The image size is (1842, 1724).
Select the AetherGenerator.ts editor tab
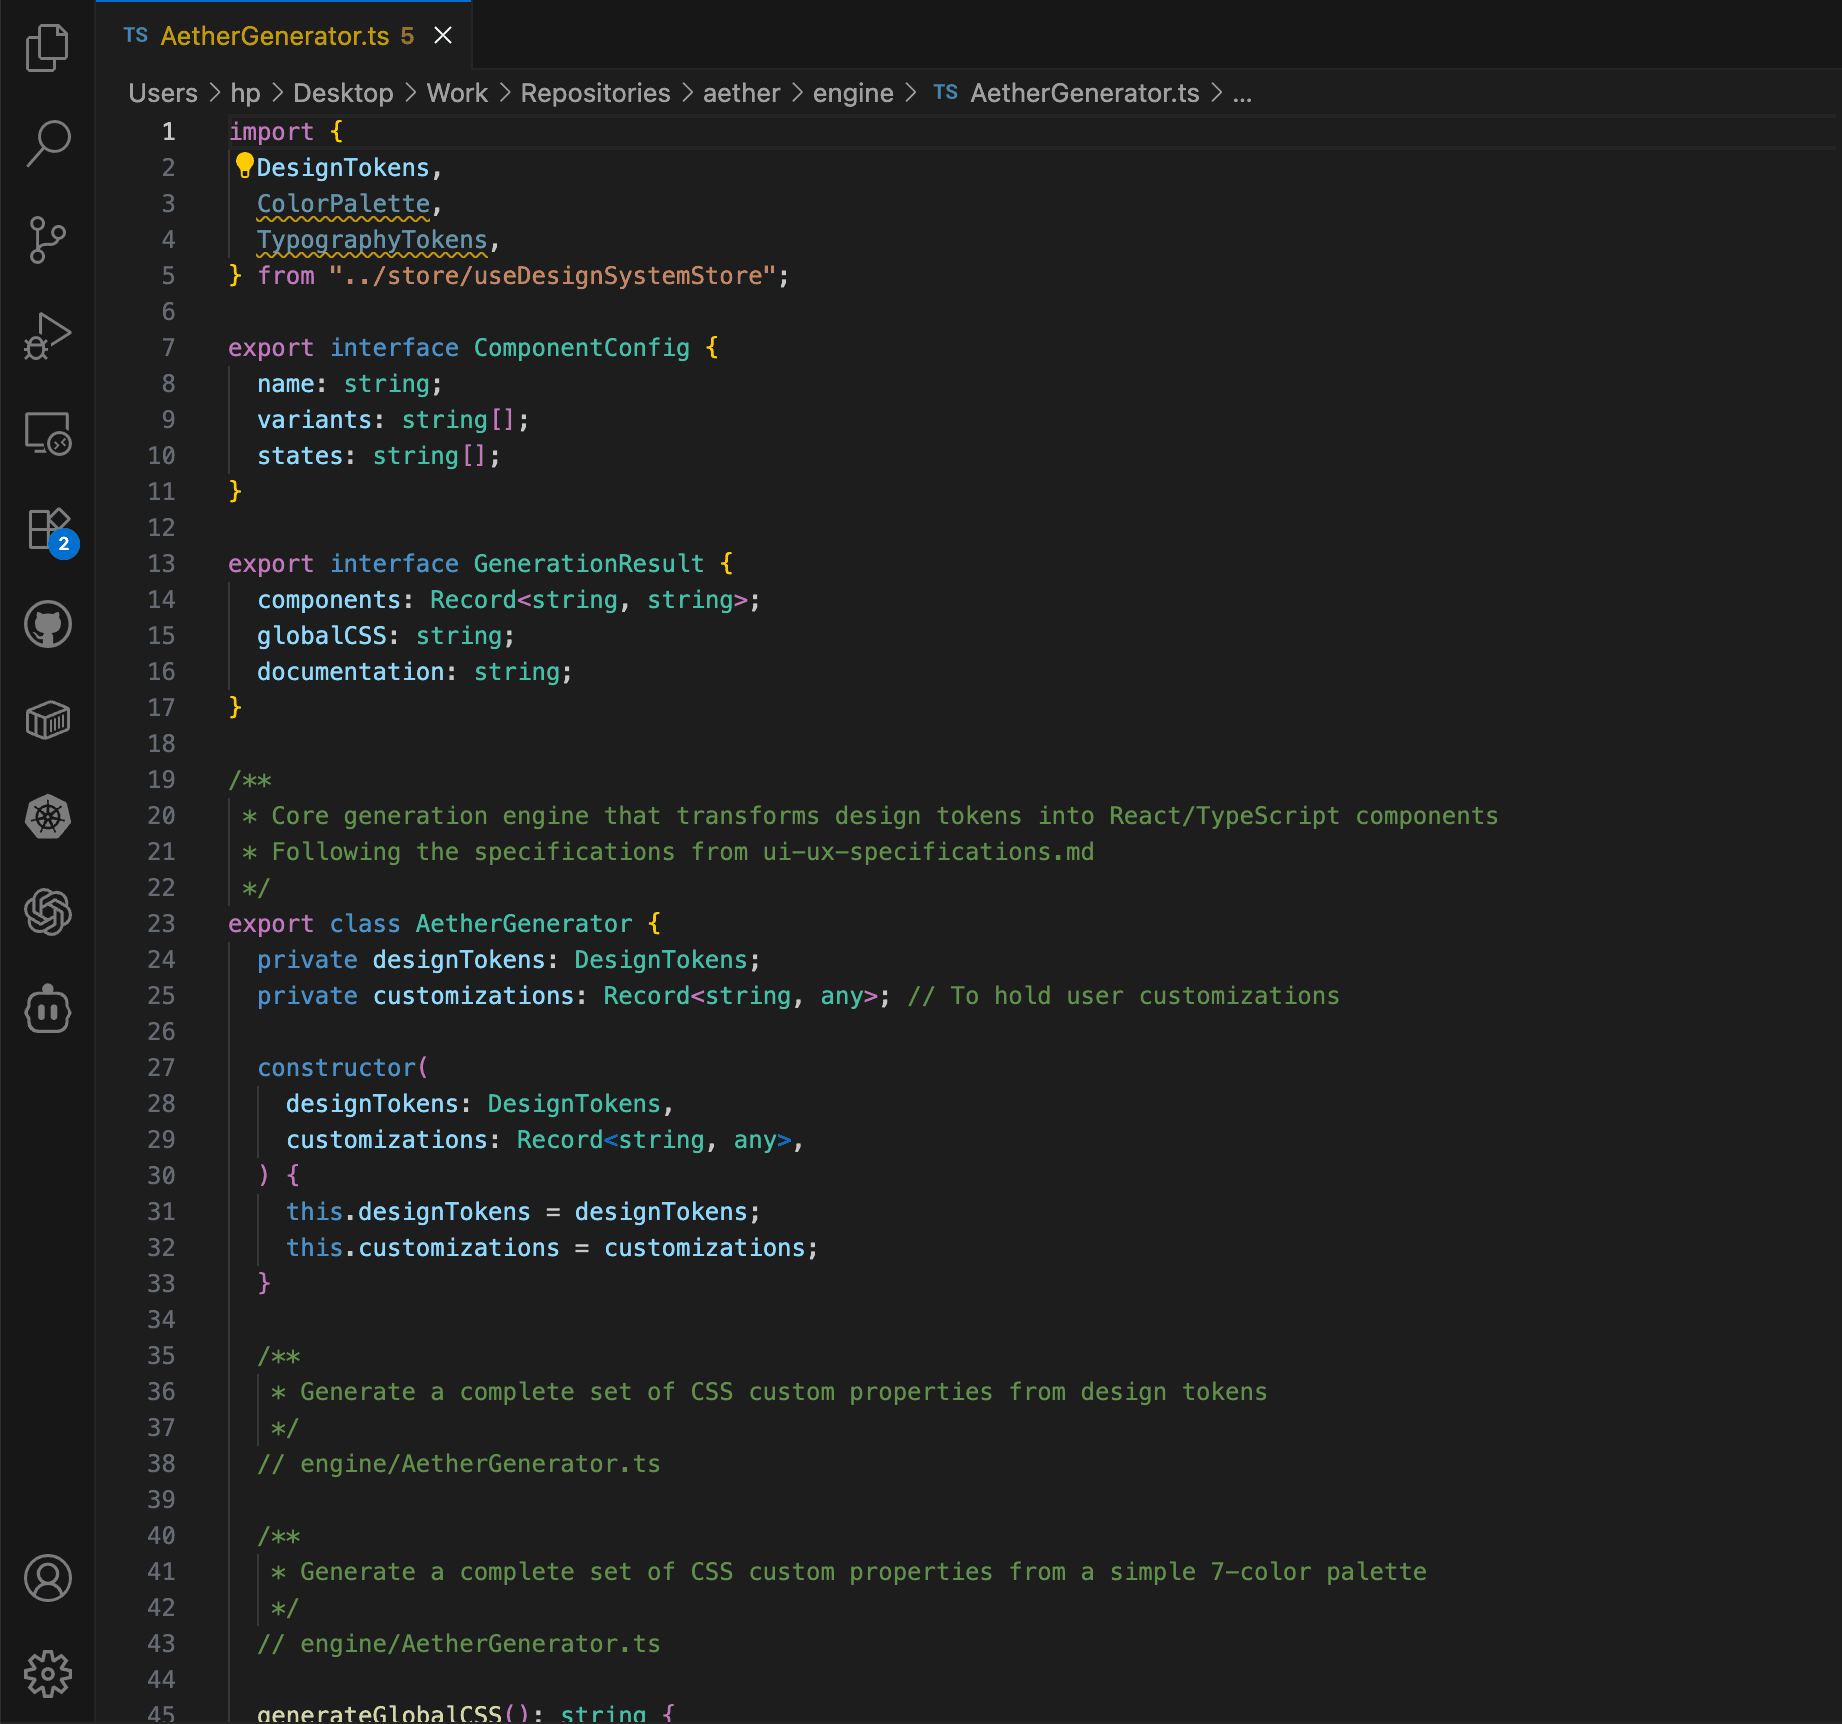tap(274, 36)
